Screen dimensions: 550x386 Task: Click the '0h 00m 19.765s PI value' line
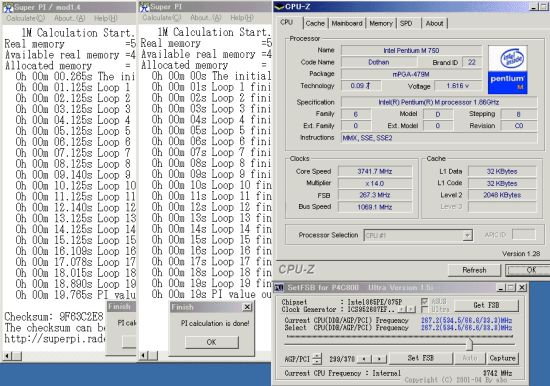(x=75, y=295)
